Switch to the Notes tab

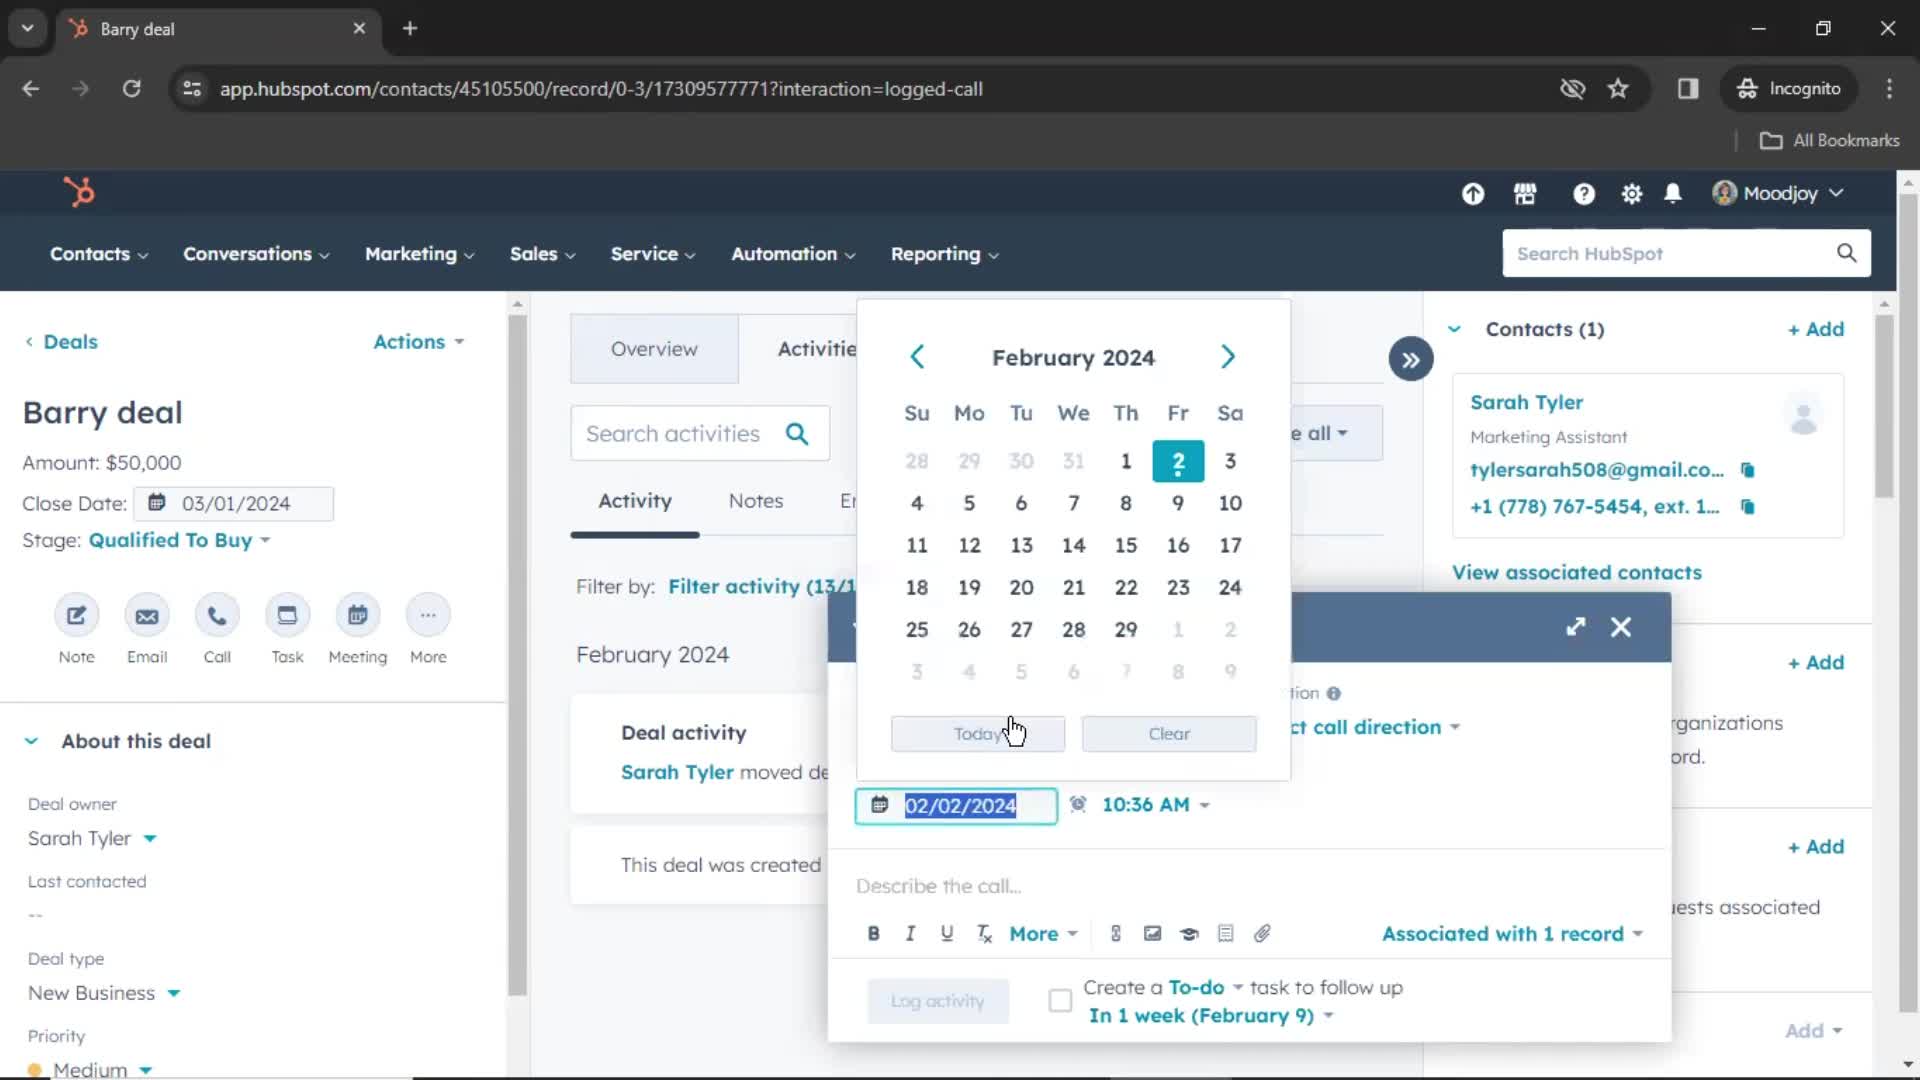[756, 500]
